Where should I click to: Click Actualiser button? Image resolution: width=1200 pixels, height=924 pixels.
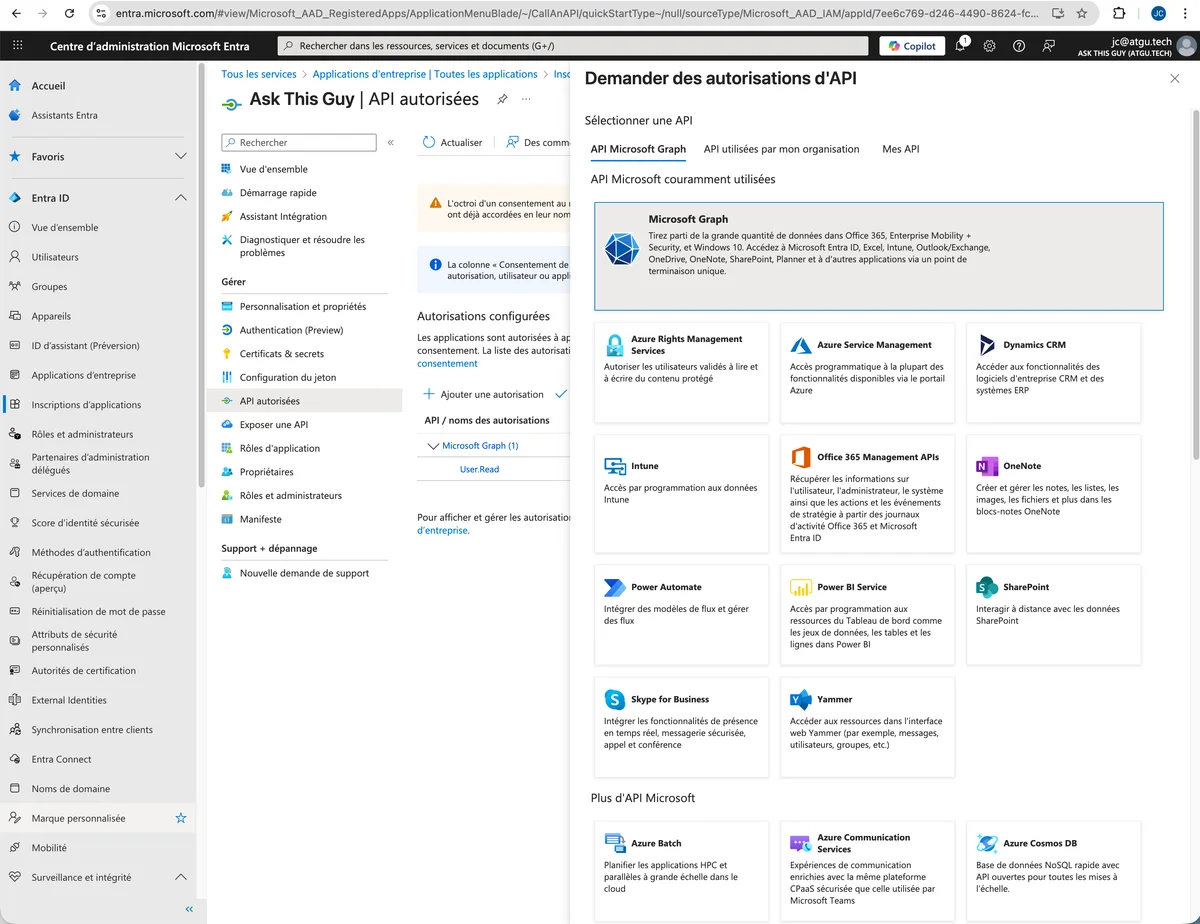click(452, 143)
